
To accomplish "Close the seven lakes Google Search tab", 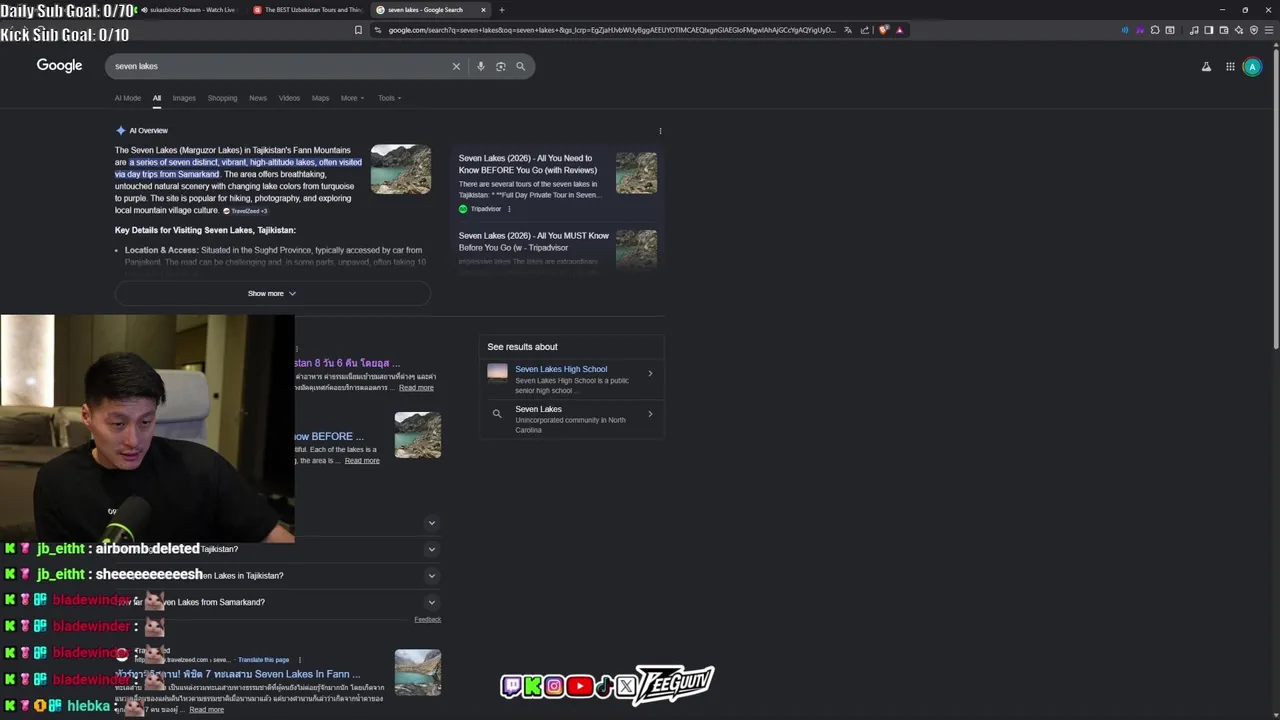I will point(483,10).
